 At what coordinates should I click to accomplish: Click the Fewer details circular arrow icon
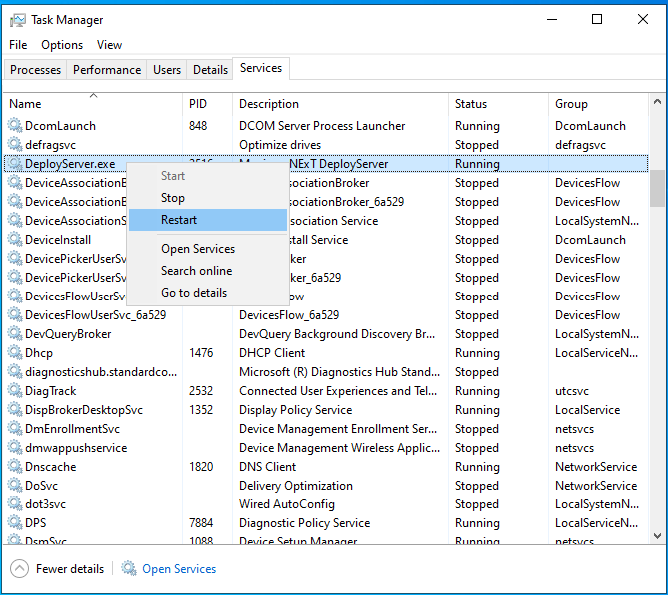point(19,569)
